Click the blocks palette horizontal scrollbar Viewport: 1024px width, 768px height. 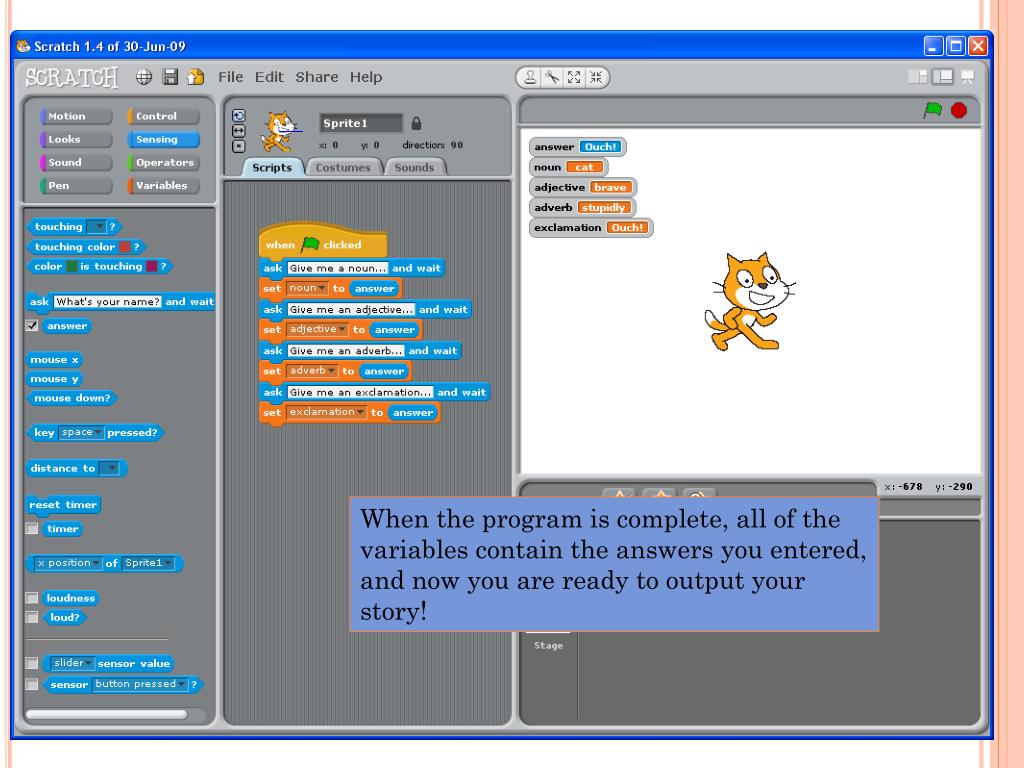106,714
